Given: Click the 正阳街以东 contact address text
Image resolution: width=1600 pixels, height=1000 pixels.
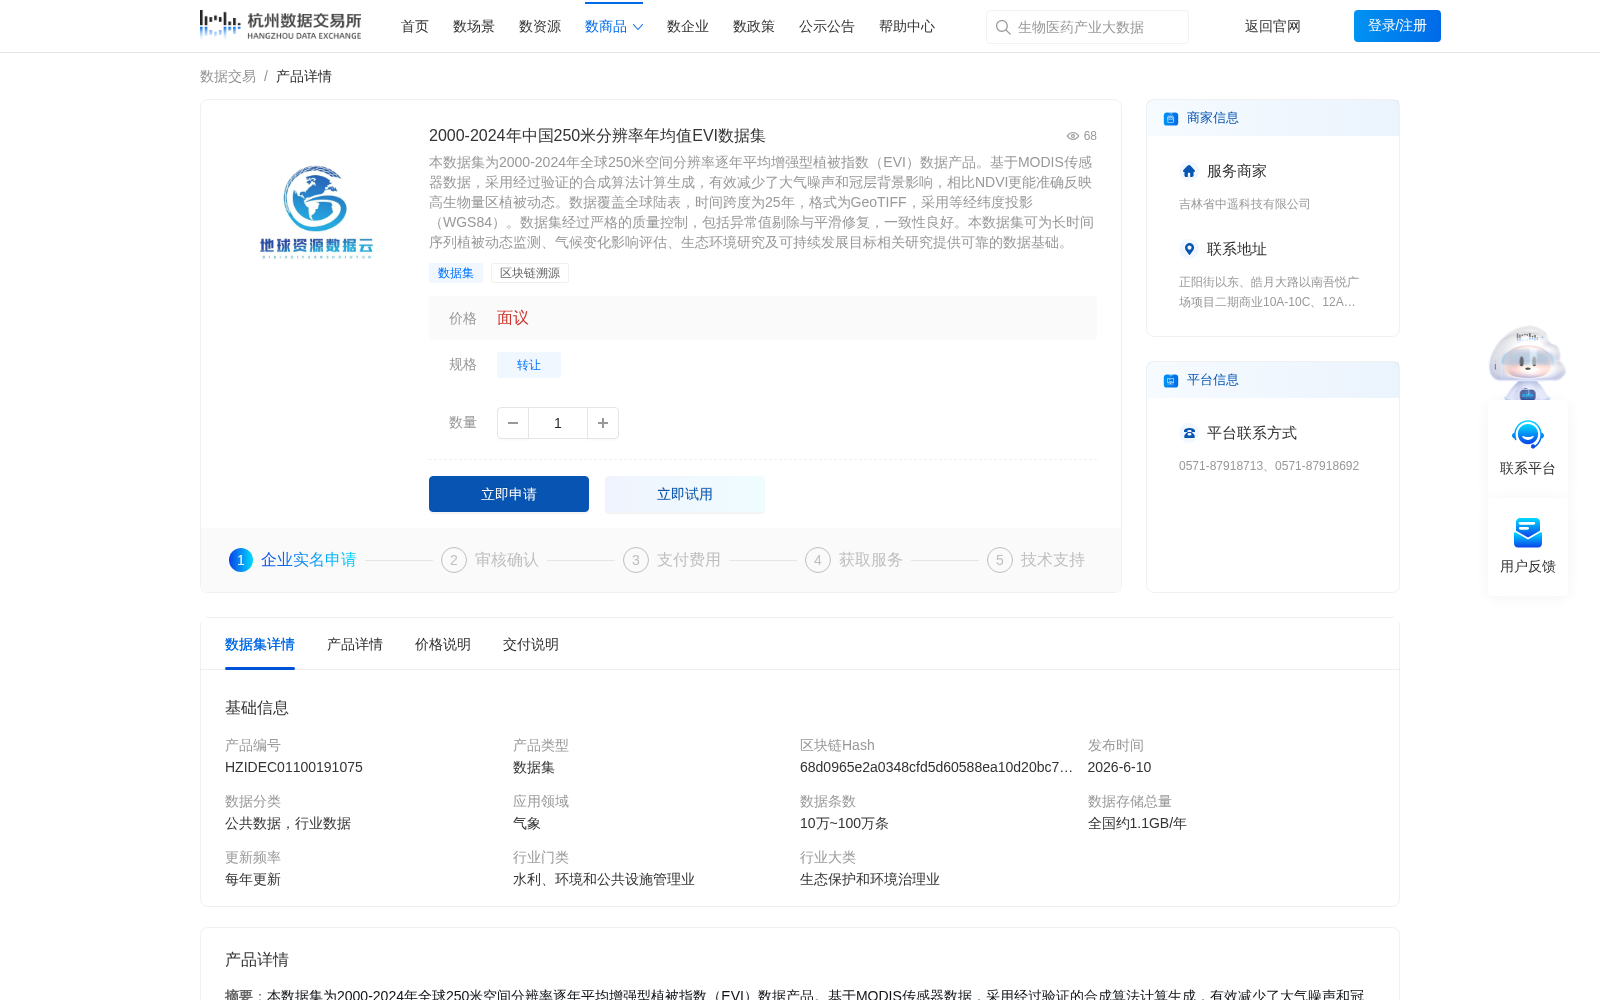Looking at the screenshot, I should coord(1269,292).
